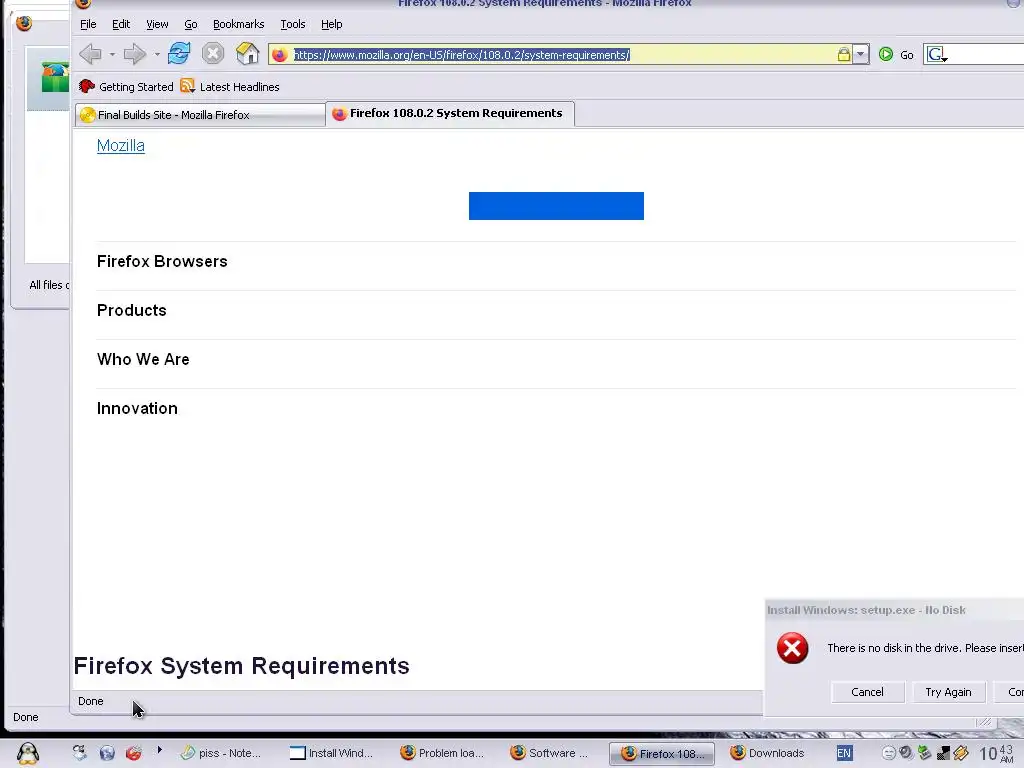Select the Firefox 108.0.2 System Requirements tab
The height and width of the screenshot is (768, 1024).
click(450, 113)
